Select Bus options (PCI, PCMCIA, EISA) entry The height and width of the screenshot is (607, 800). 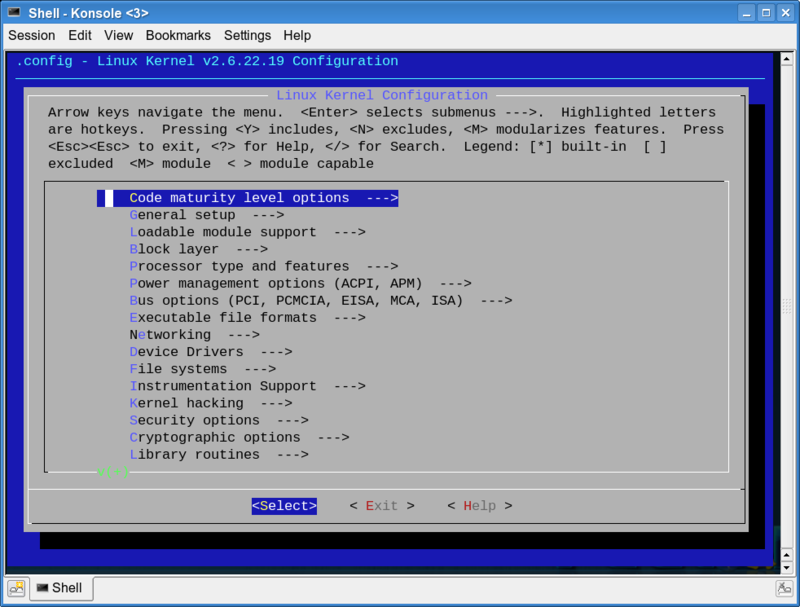(x=321, y=300)
